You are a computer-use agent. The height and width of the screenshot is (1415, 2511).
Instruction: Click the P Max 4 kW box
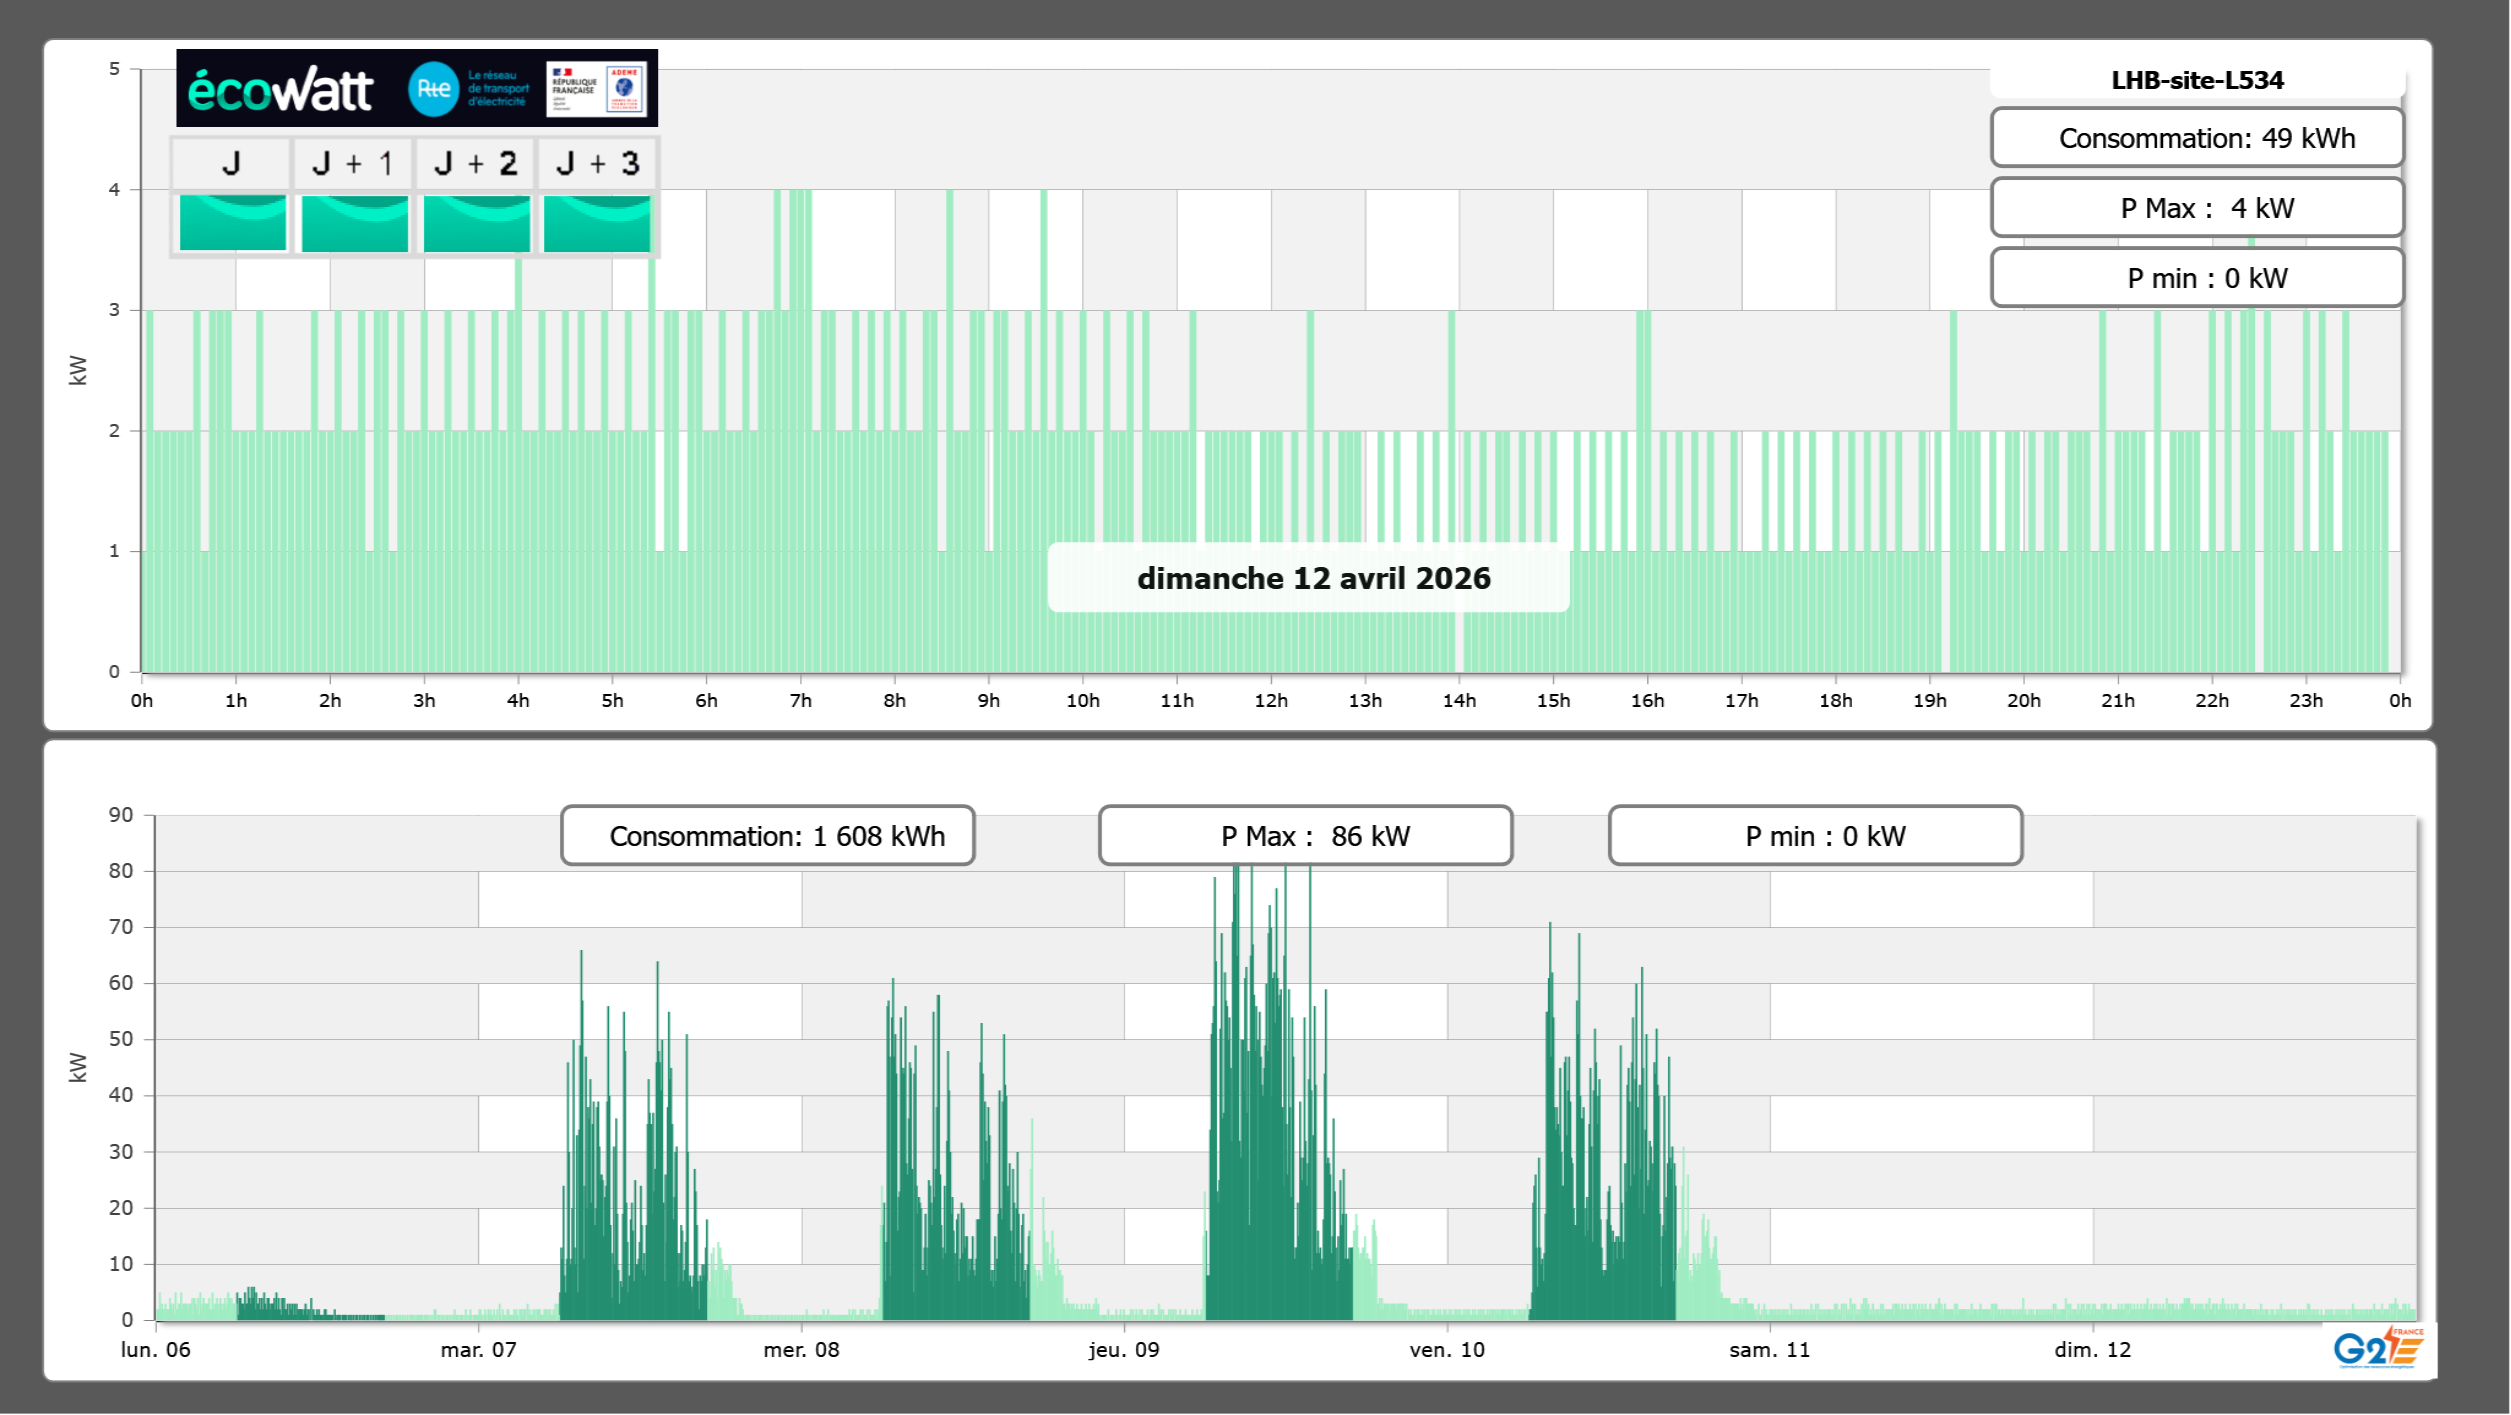click(2197, 208)
